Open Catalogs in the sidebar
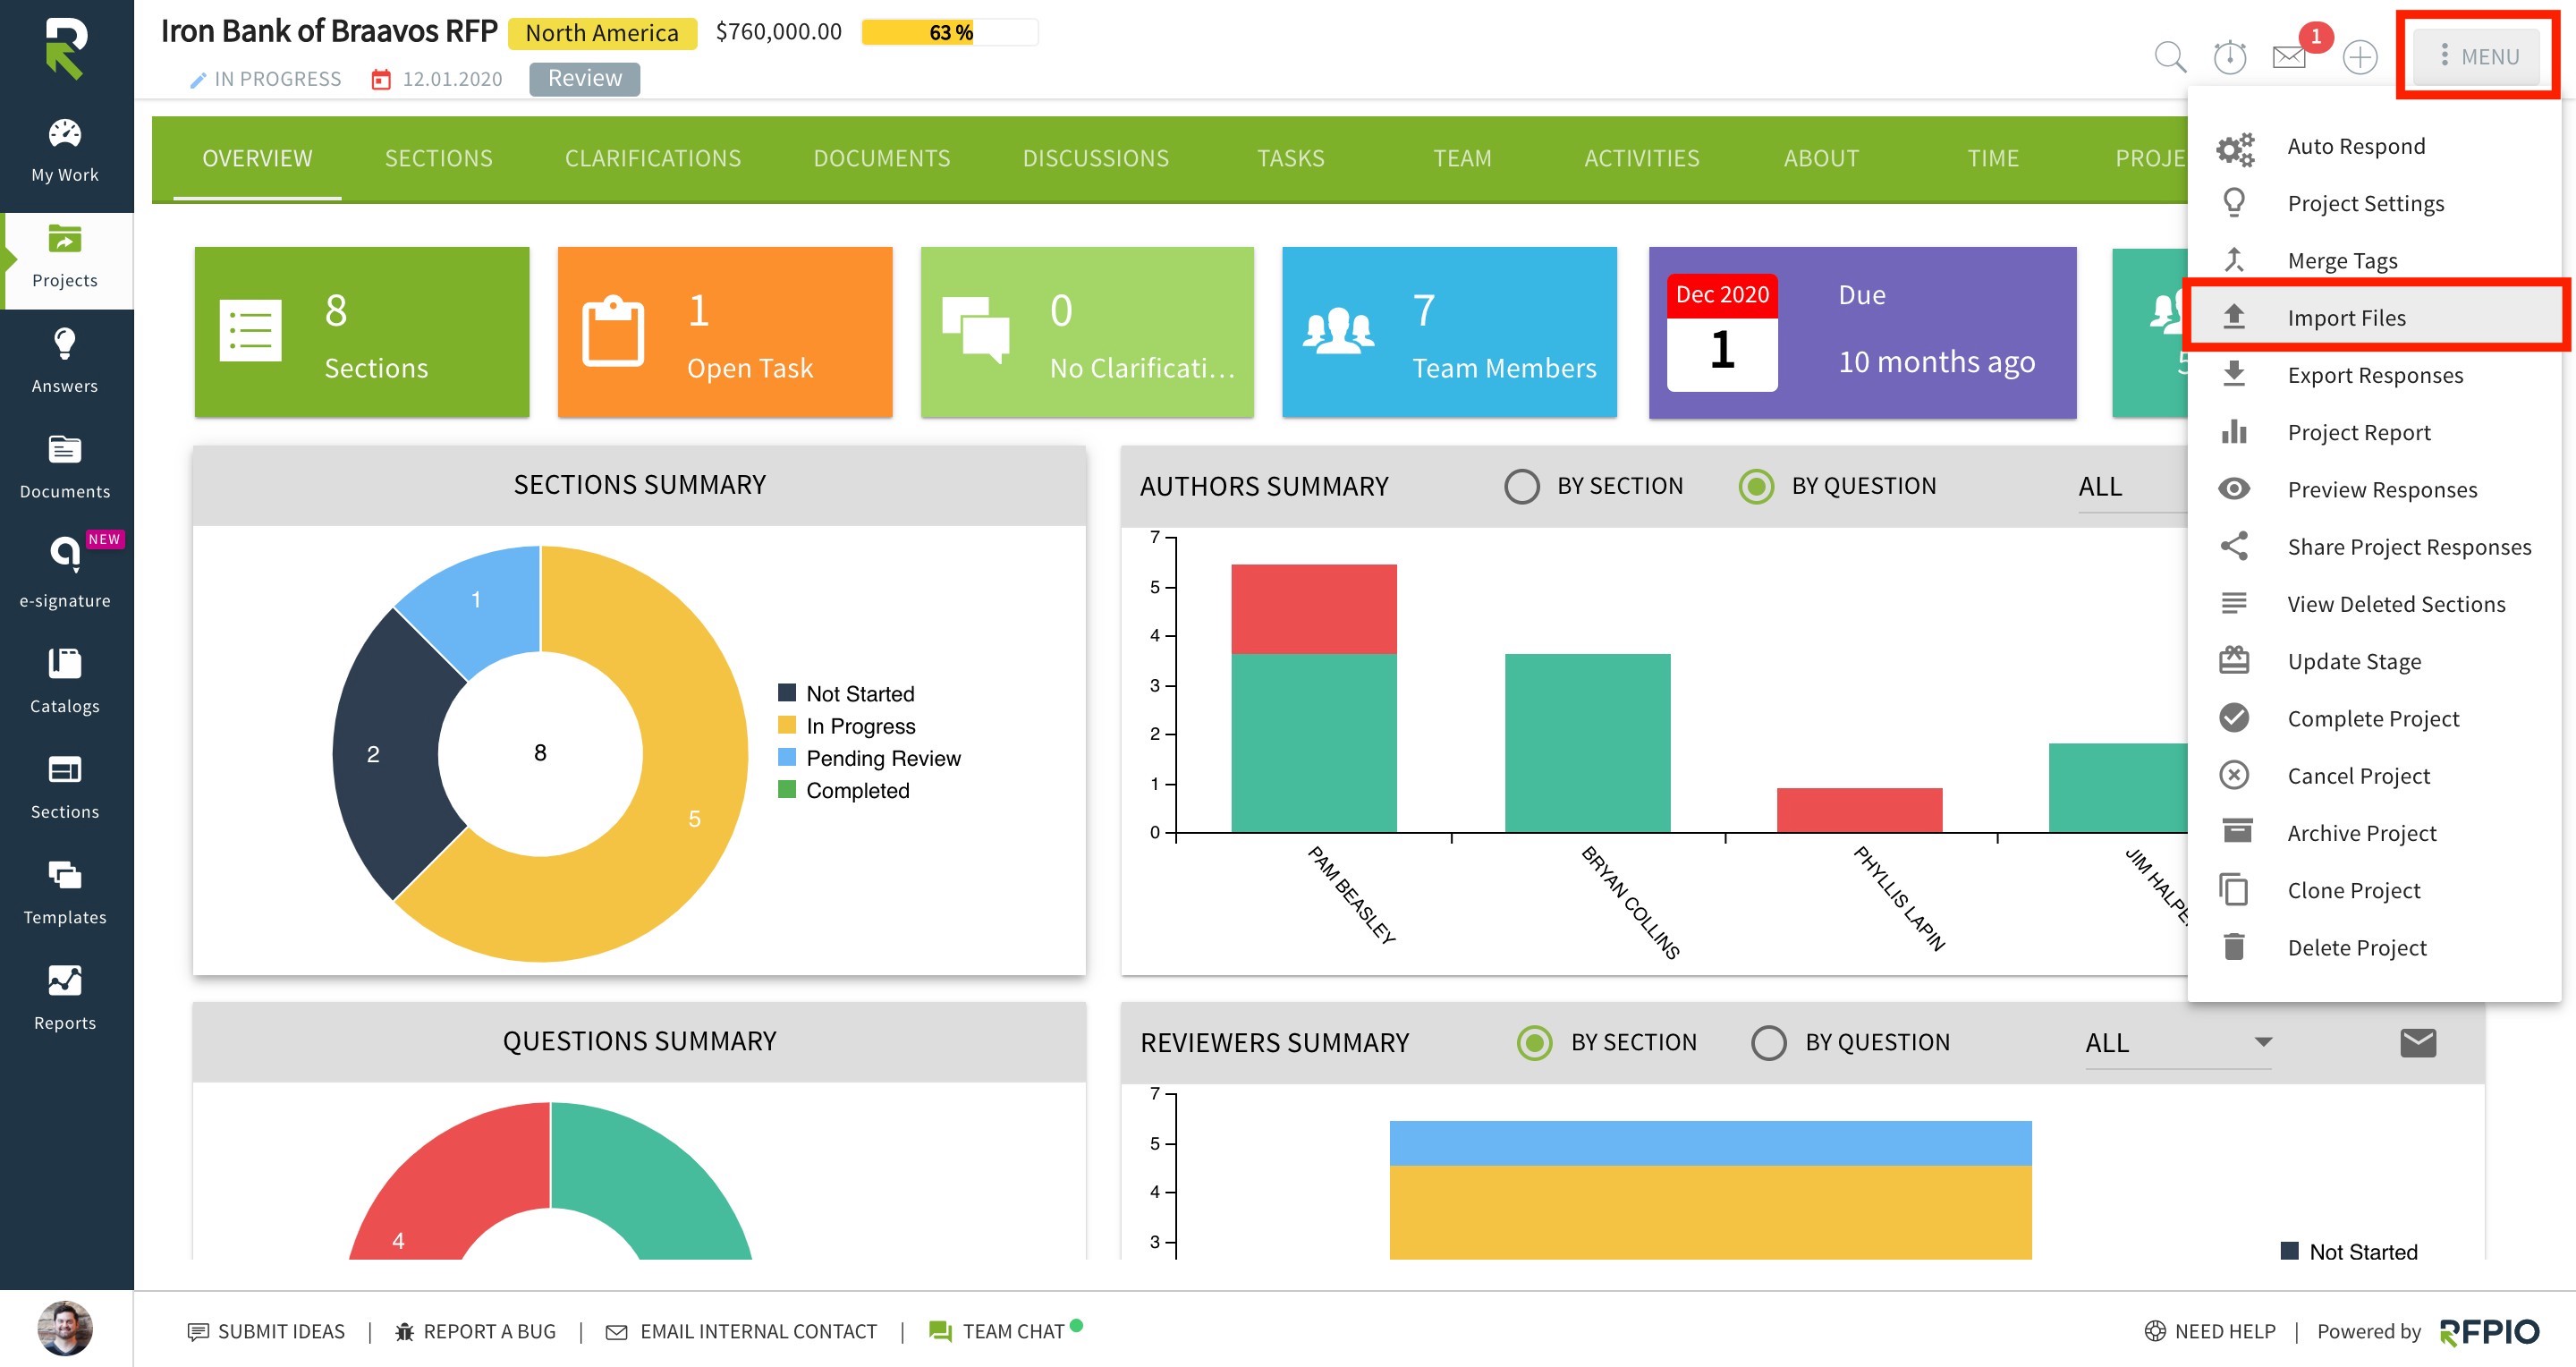The height and width of the screenshot is (1367, 2576). point(65,682)
